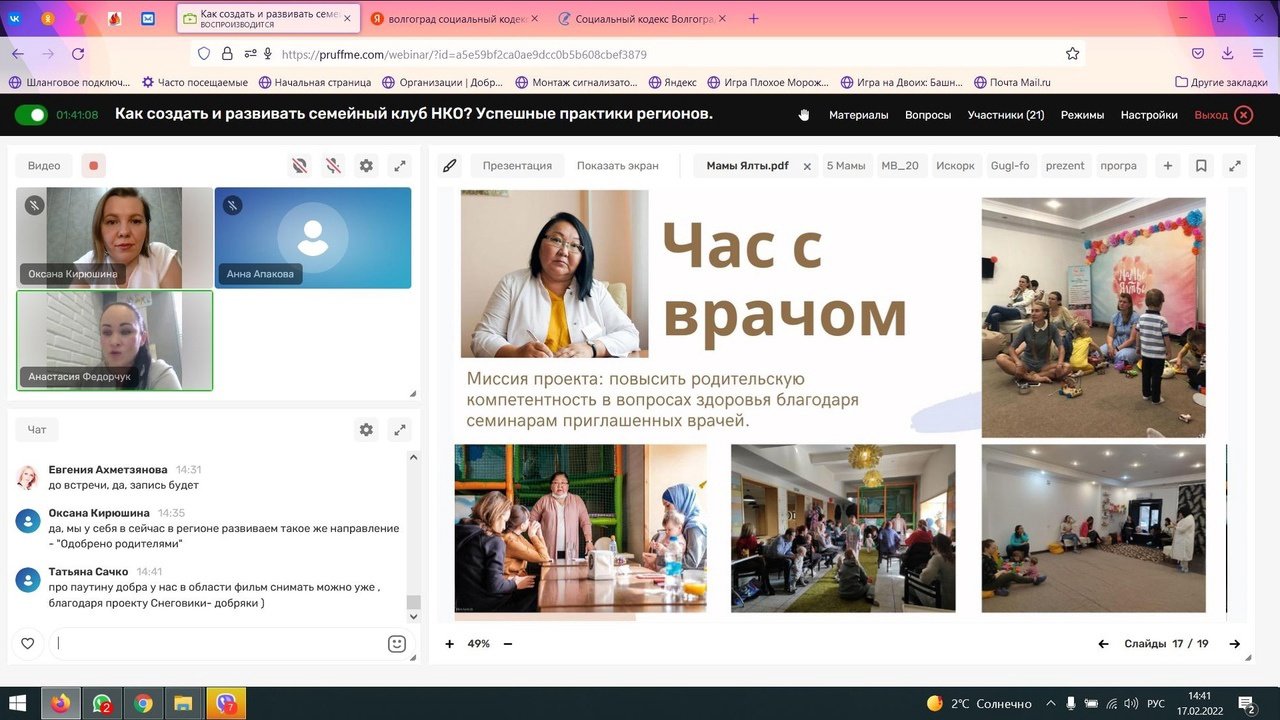Open video panel settings gear
This screenshot has height=720, width=1280.
366,166
